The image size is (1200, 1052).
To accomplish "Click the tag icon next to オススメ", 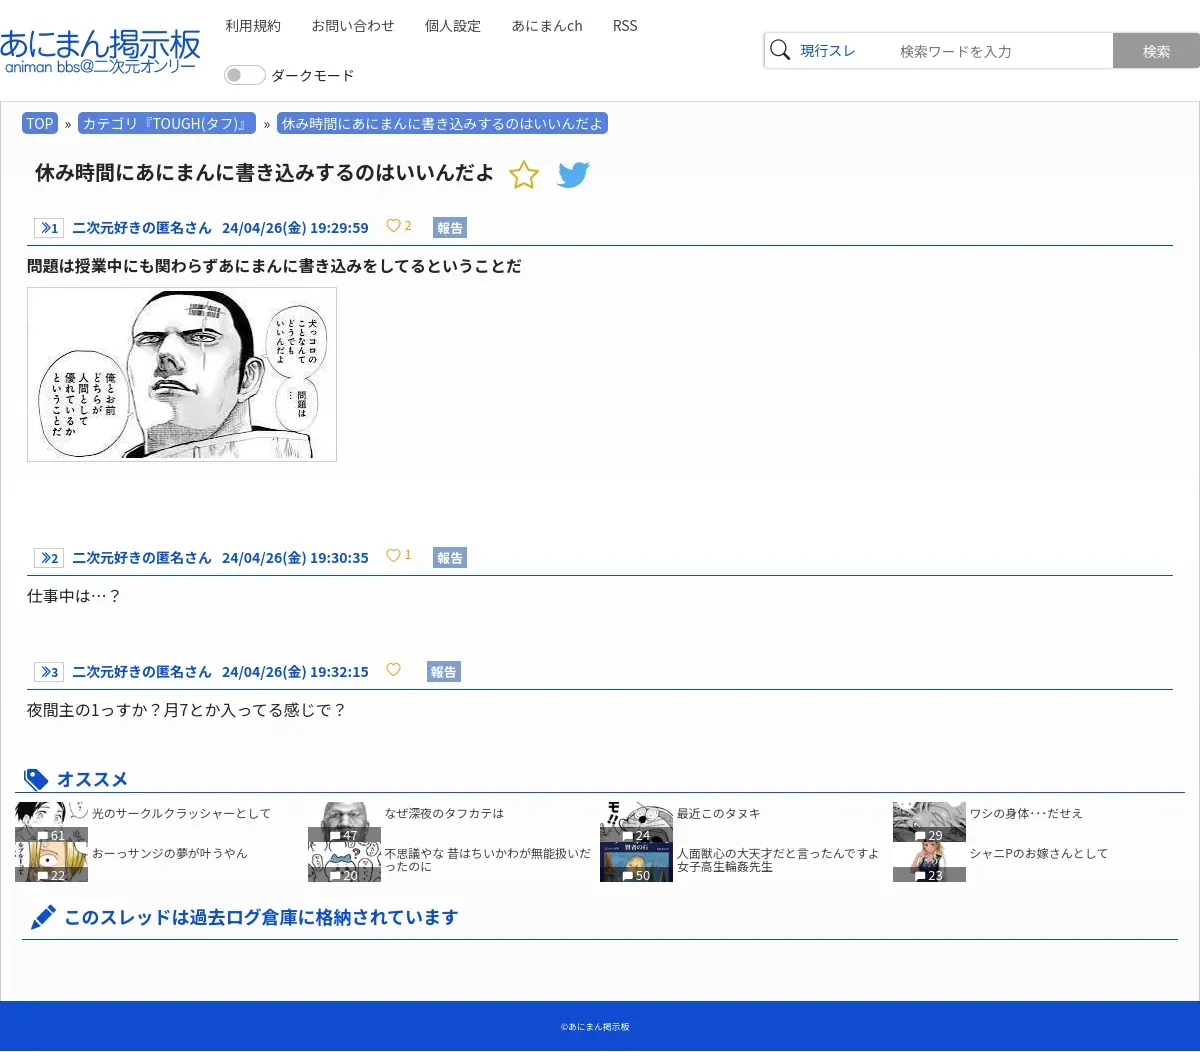I will [36, 779].
